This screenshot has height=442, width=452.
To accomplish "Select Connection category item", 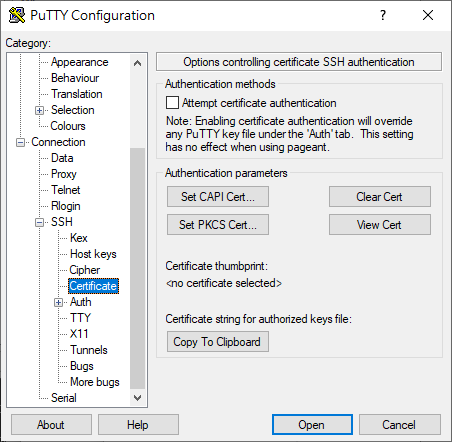I will (x=58, y=142).
